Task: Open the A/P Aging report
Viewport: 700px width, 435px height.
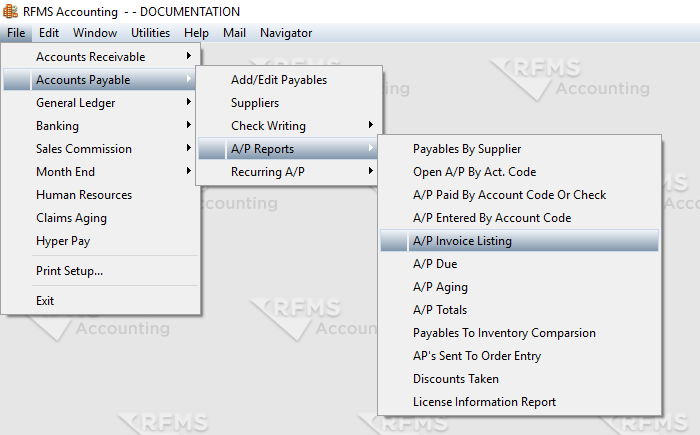Action: click(519, 287)
